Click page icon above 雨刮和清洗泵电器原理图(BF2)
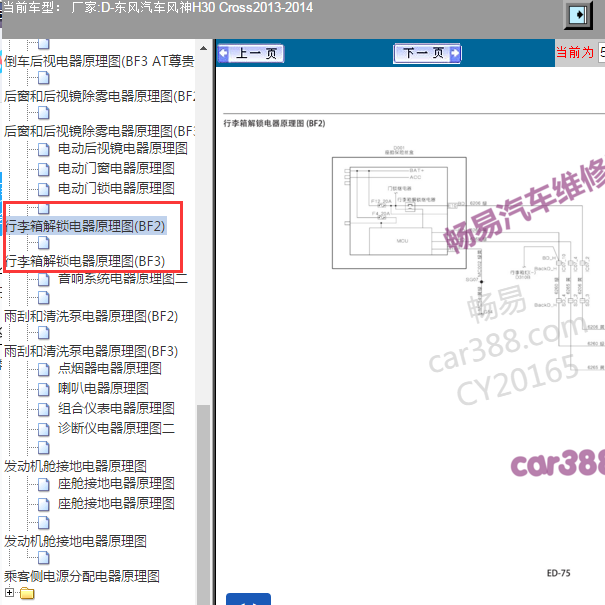Screen dimensions: 605x605 click(44, 297)
